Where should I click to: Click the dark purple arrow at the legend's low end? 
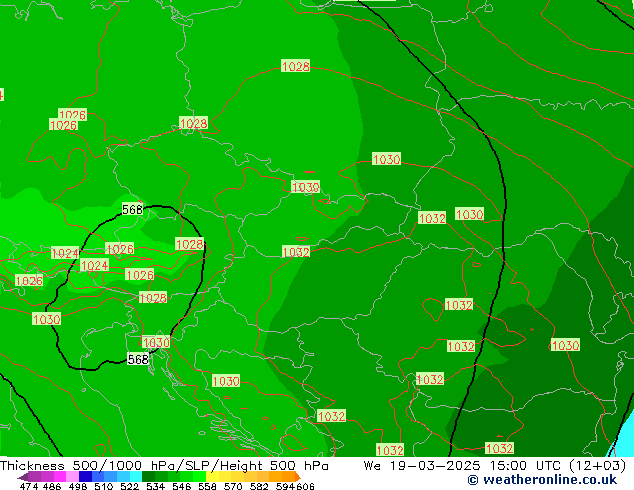coord(23,477)
